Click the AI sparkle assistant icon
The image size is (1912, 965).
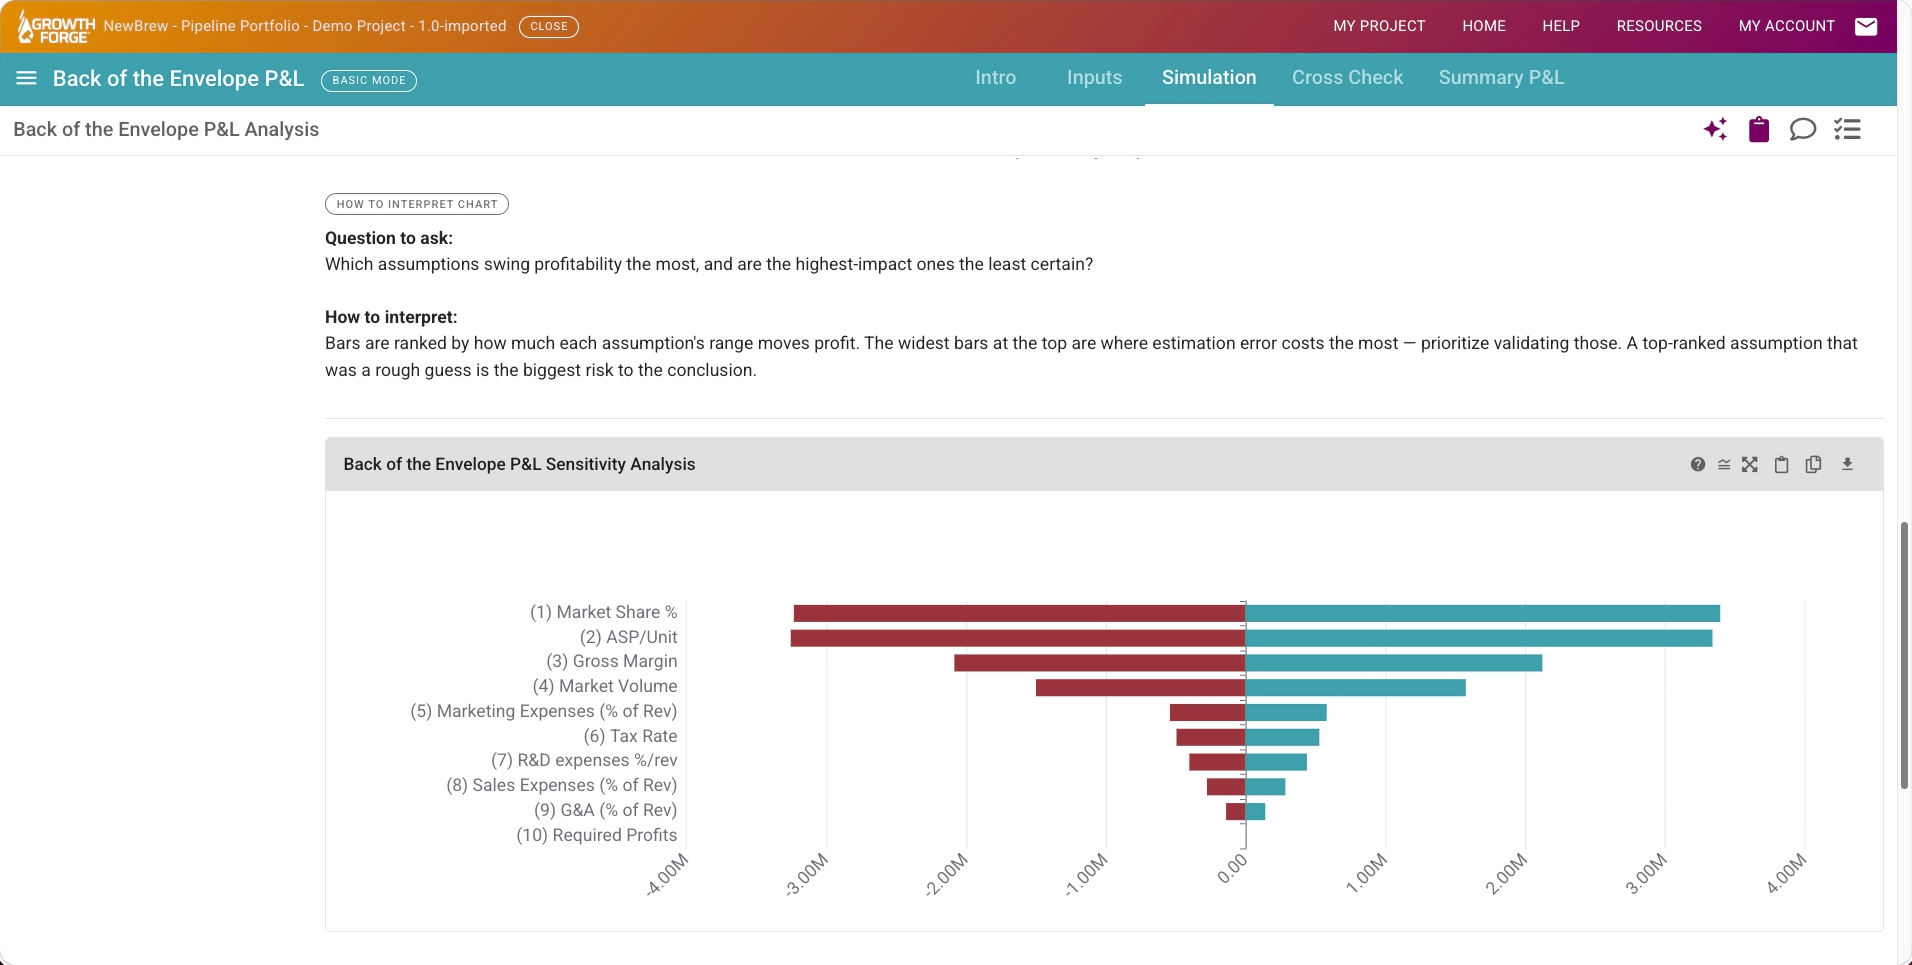tap(1715, 129)
